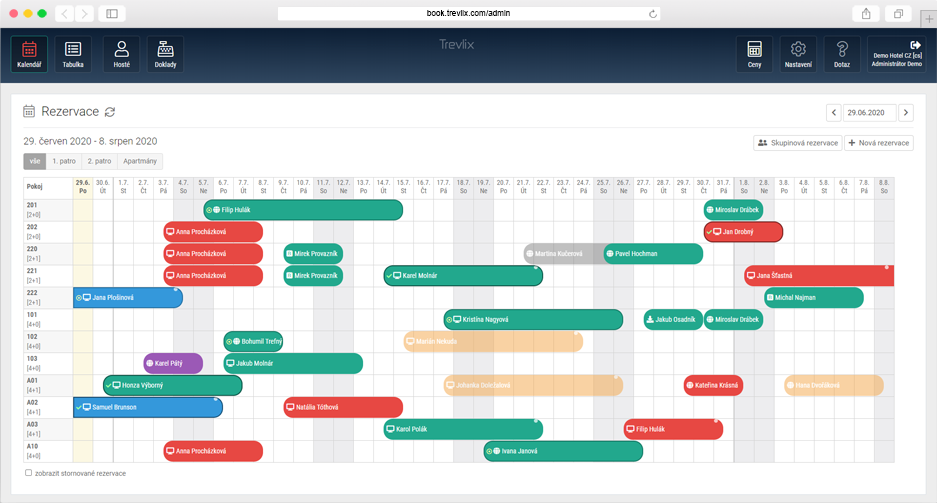Open Nastavení settings

[x=798, y=54]
